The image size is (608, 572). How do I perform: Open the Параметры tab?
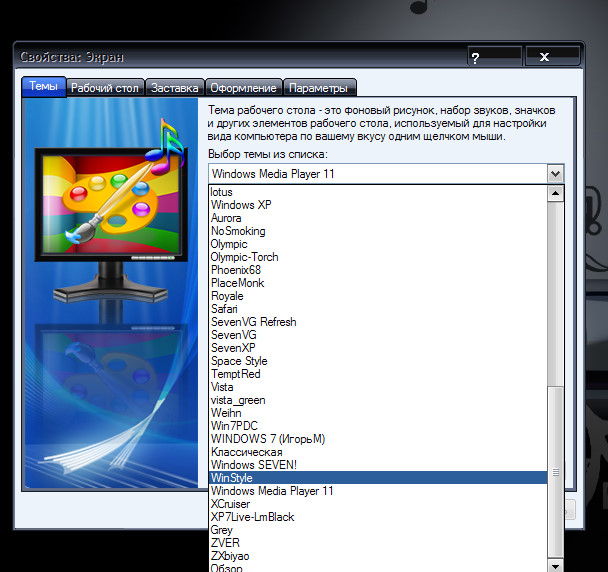(319, 88)
